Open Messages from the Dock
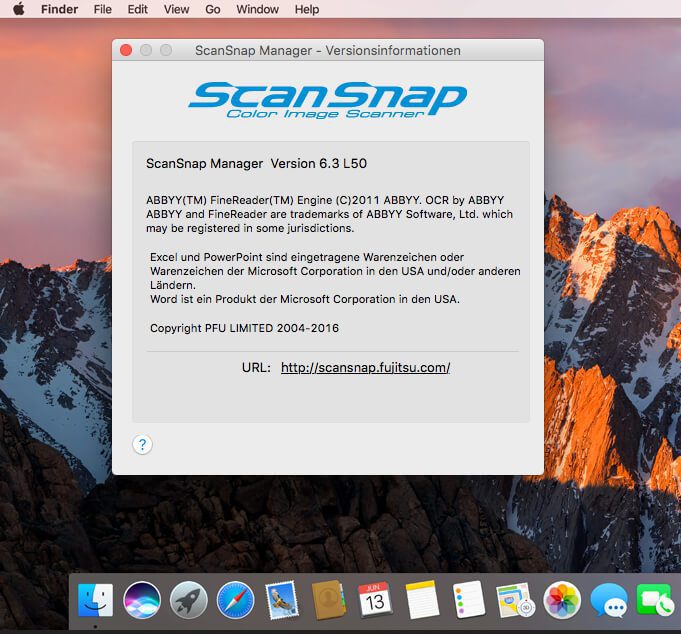 [x=609, y=601]
